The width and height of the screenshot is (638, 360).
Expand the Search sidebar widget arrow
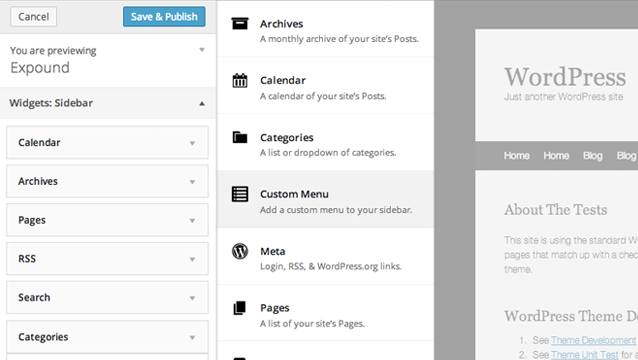(192, 298)
